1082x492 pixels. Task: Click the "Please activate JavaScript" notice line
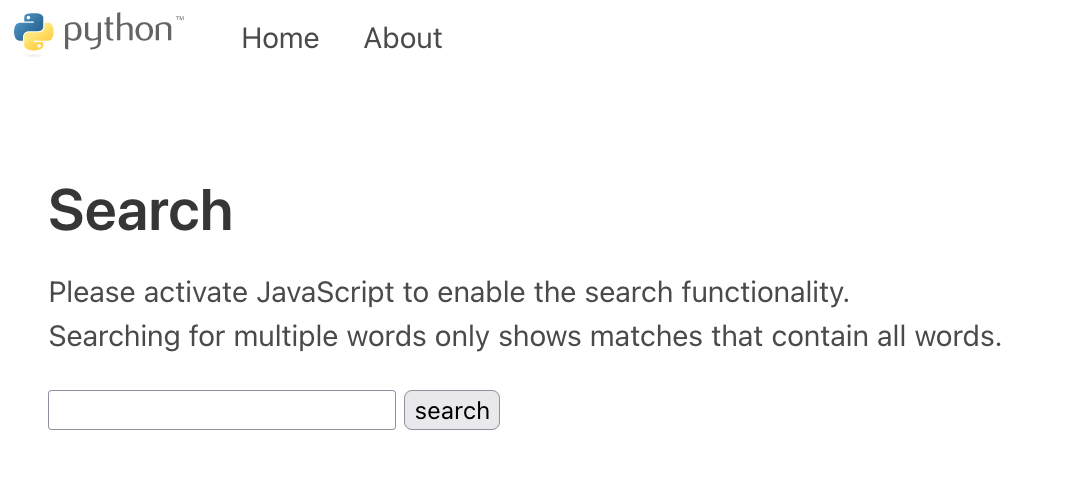coord(448,293)
